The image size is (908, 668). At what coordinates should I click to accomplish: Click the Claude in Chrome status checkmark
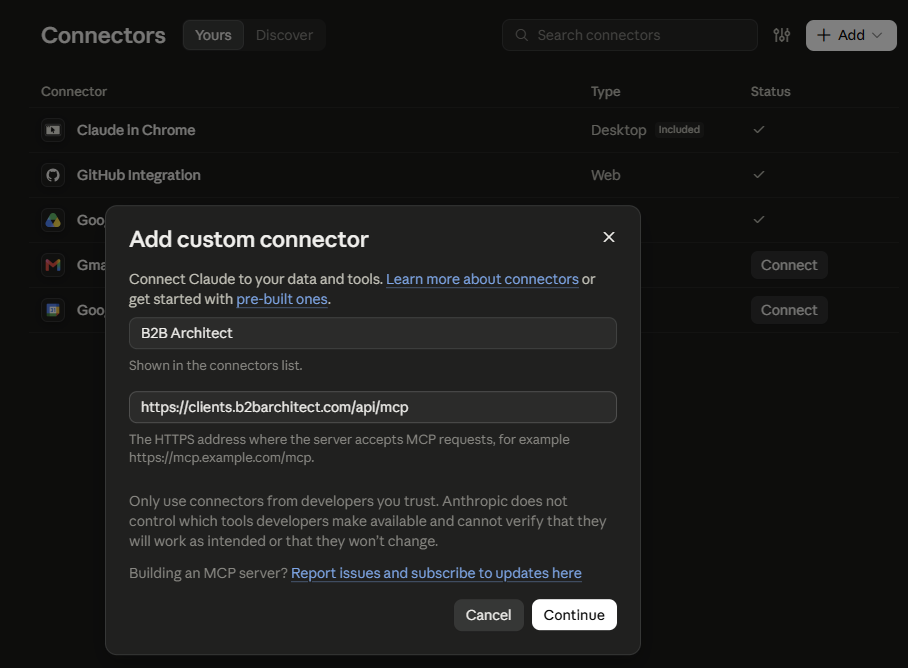point(759,130)
